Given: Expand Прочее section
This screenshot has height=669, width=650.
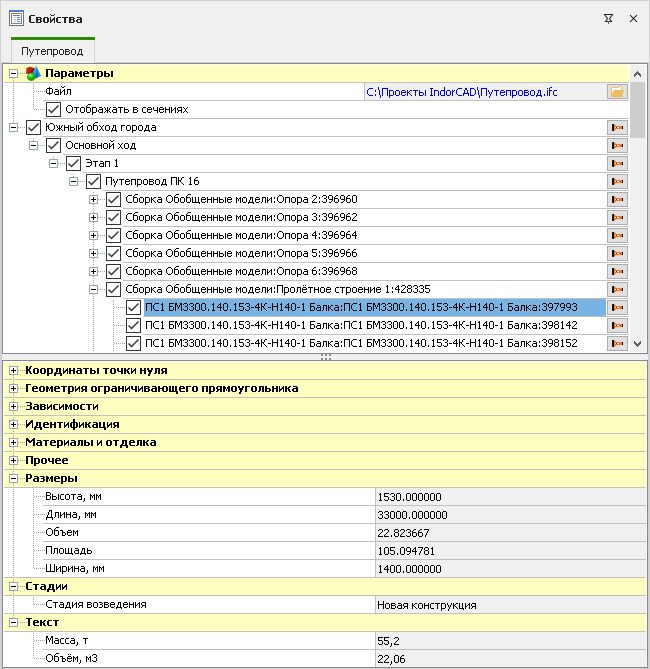Looking at the screenshot, I should [x=13, y=460].
